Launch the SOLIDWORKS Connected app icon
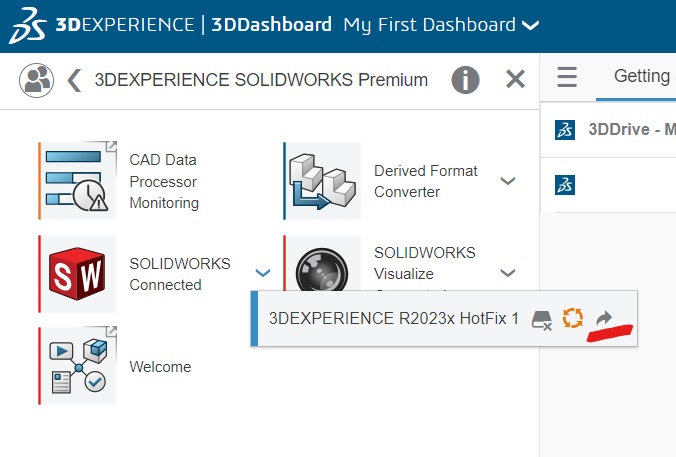 [78, 274]
